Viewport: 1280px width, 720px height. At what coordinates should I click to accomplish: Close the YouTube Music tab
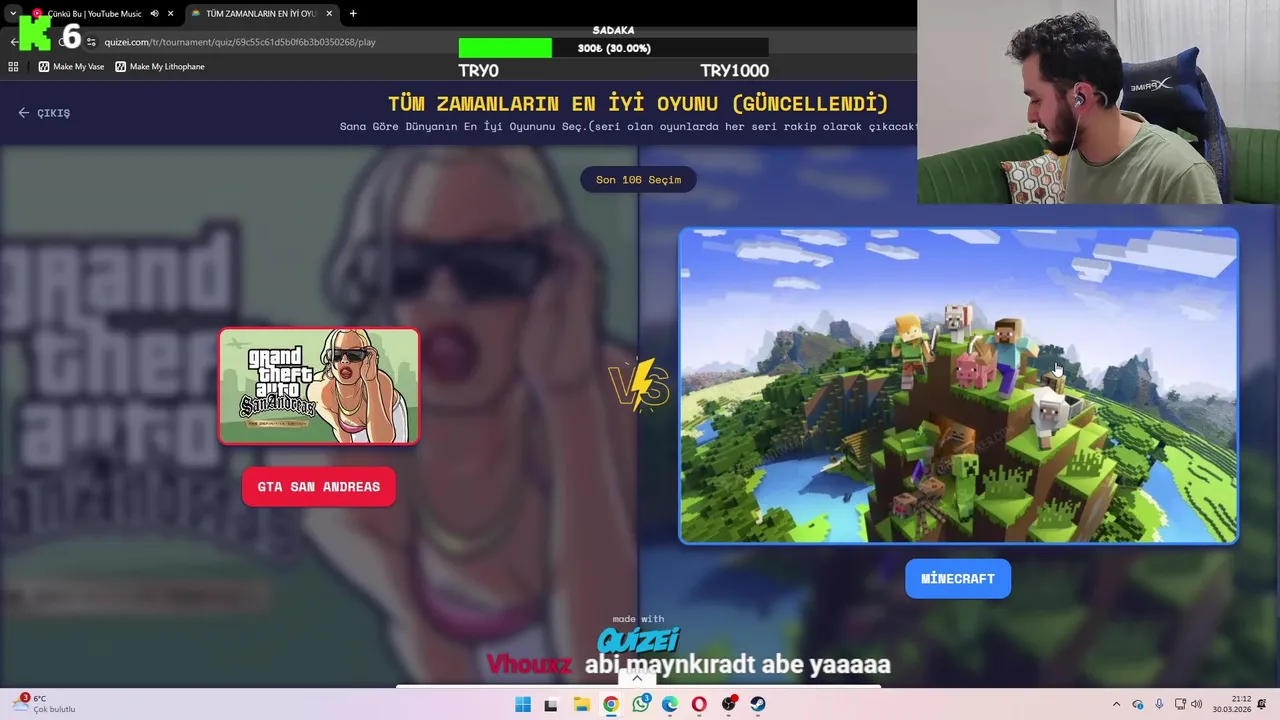[171, 14]
